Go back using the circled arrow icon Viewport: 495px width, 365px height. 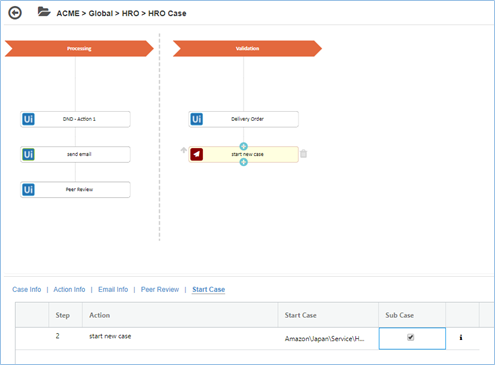[15, 13]
